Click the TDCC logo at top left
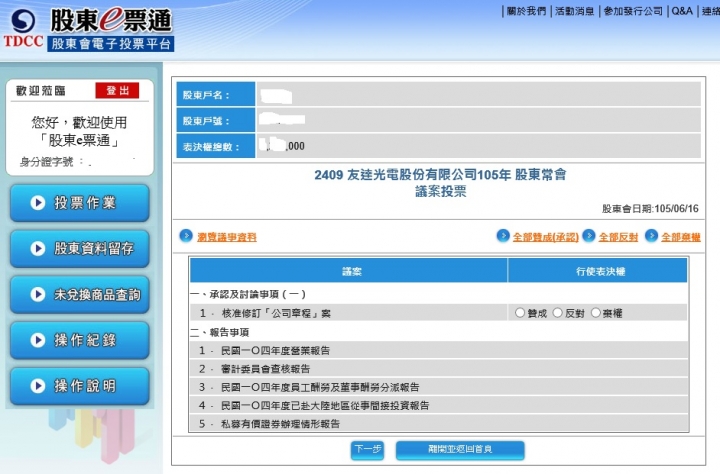 [x=23, y=28]
